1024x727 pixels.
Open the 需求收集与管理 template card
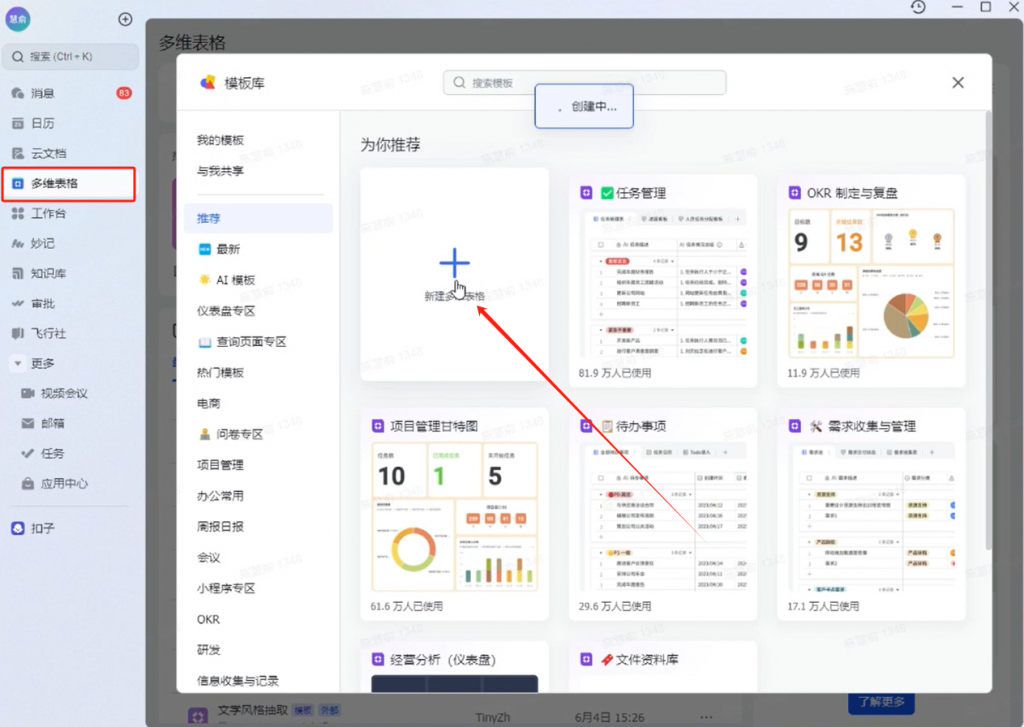click(871, 514)
